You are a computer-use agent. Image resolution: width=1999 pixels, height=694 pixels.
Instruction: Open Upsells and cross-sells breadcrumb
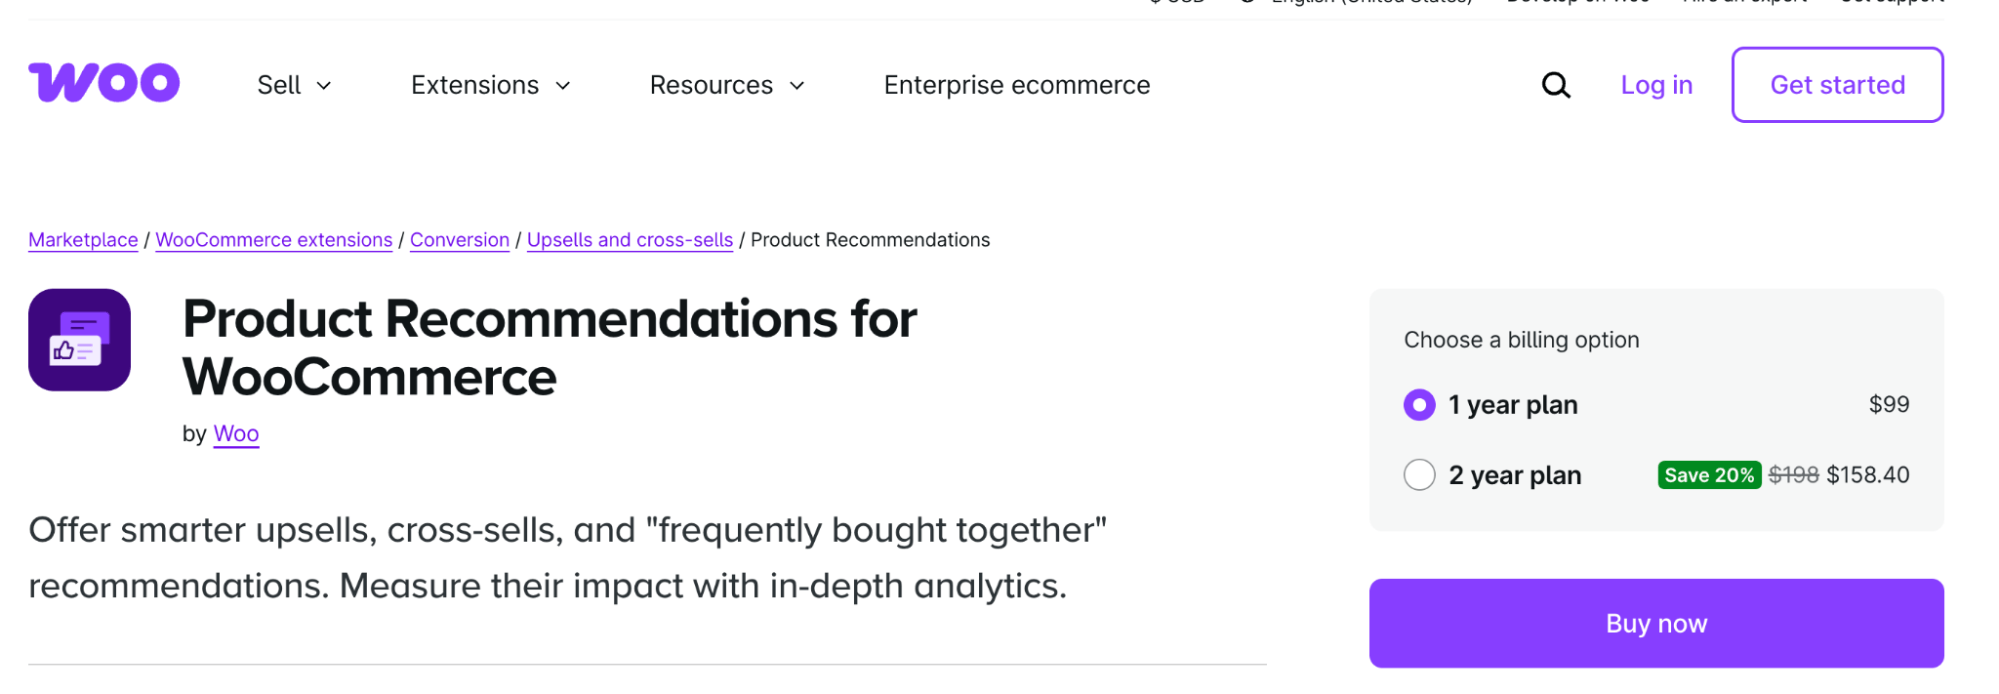point(630,240)
